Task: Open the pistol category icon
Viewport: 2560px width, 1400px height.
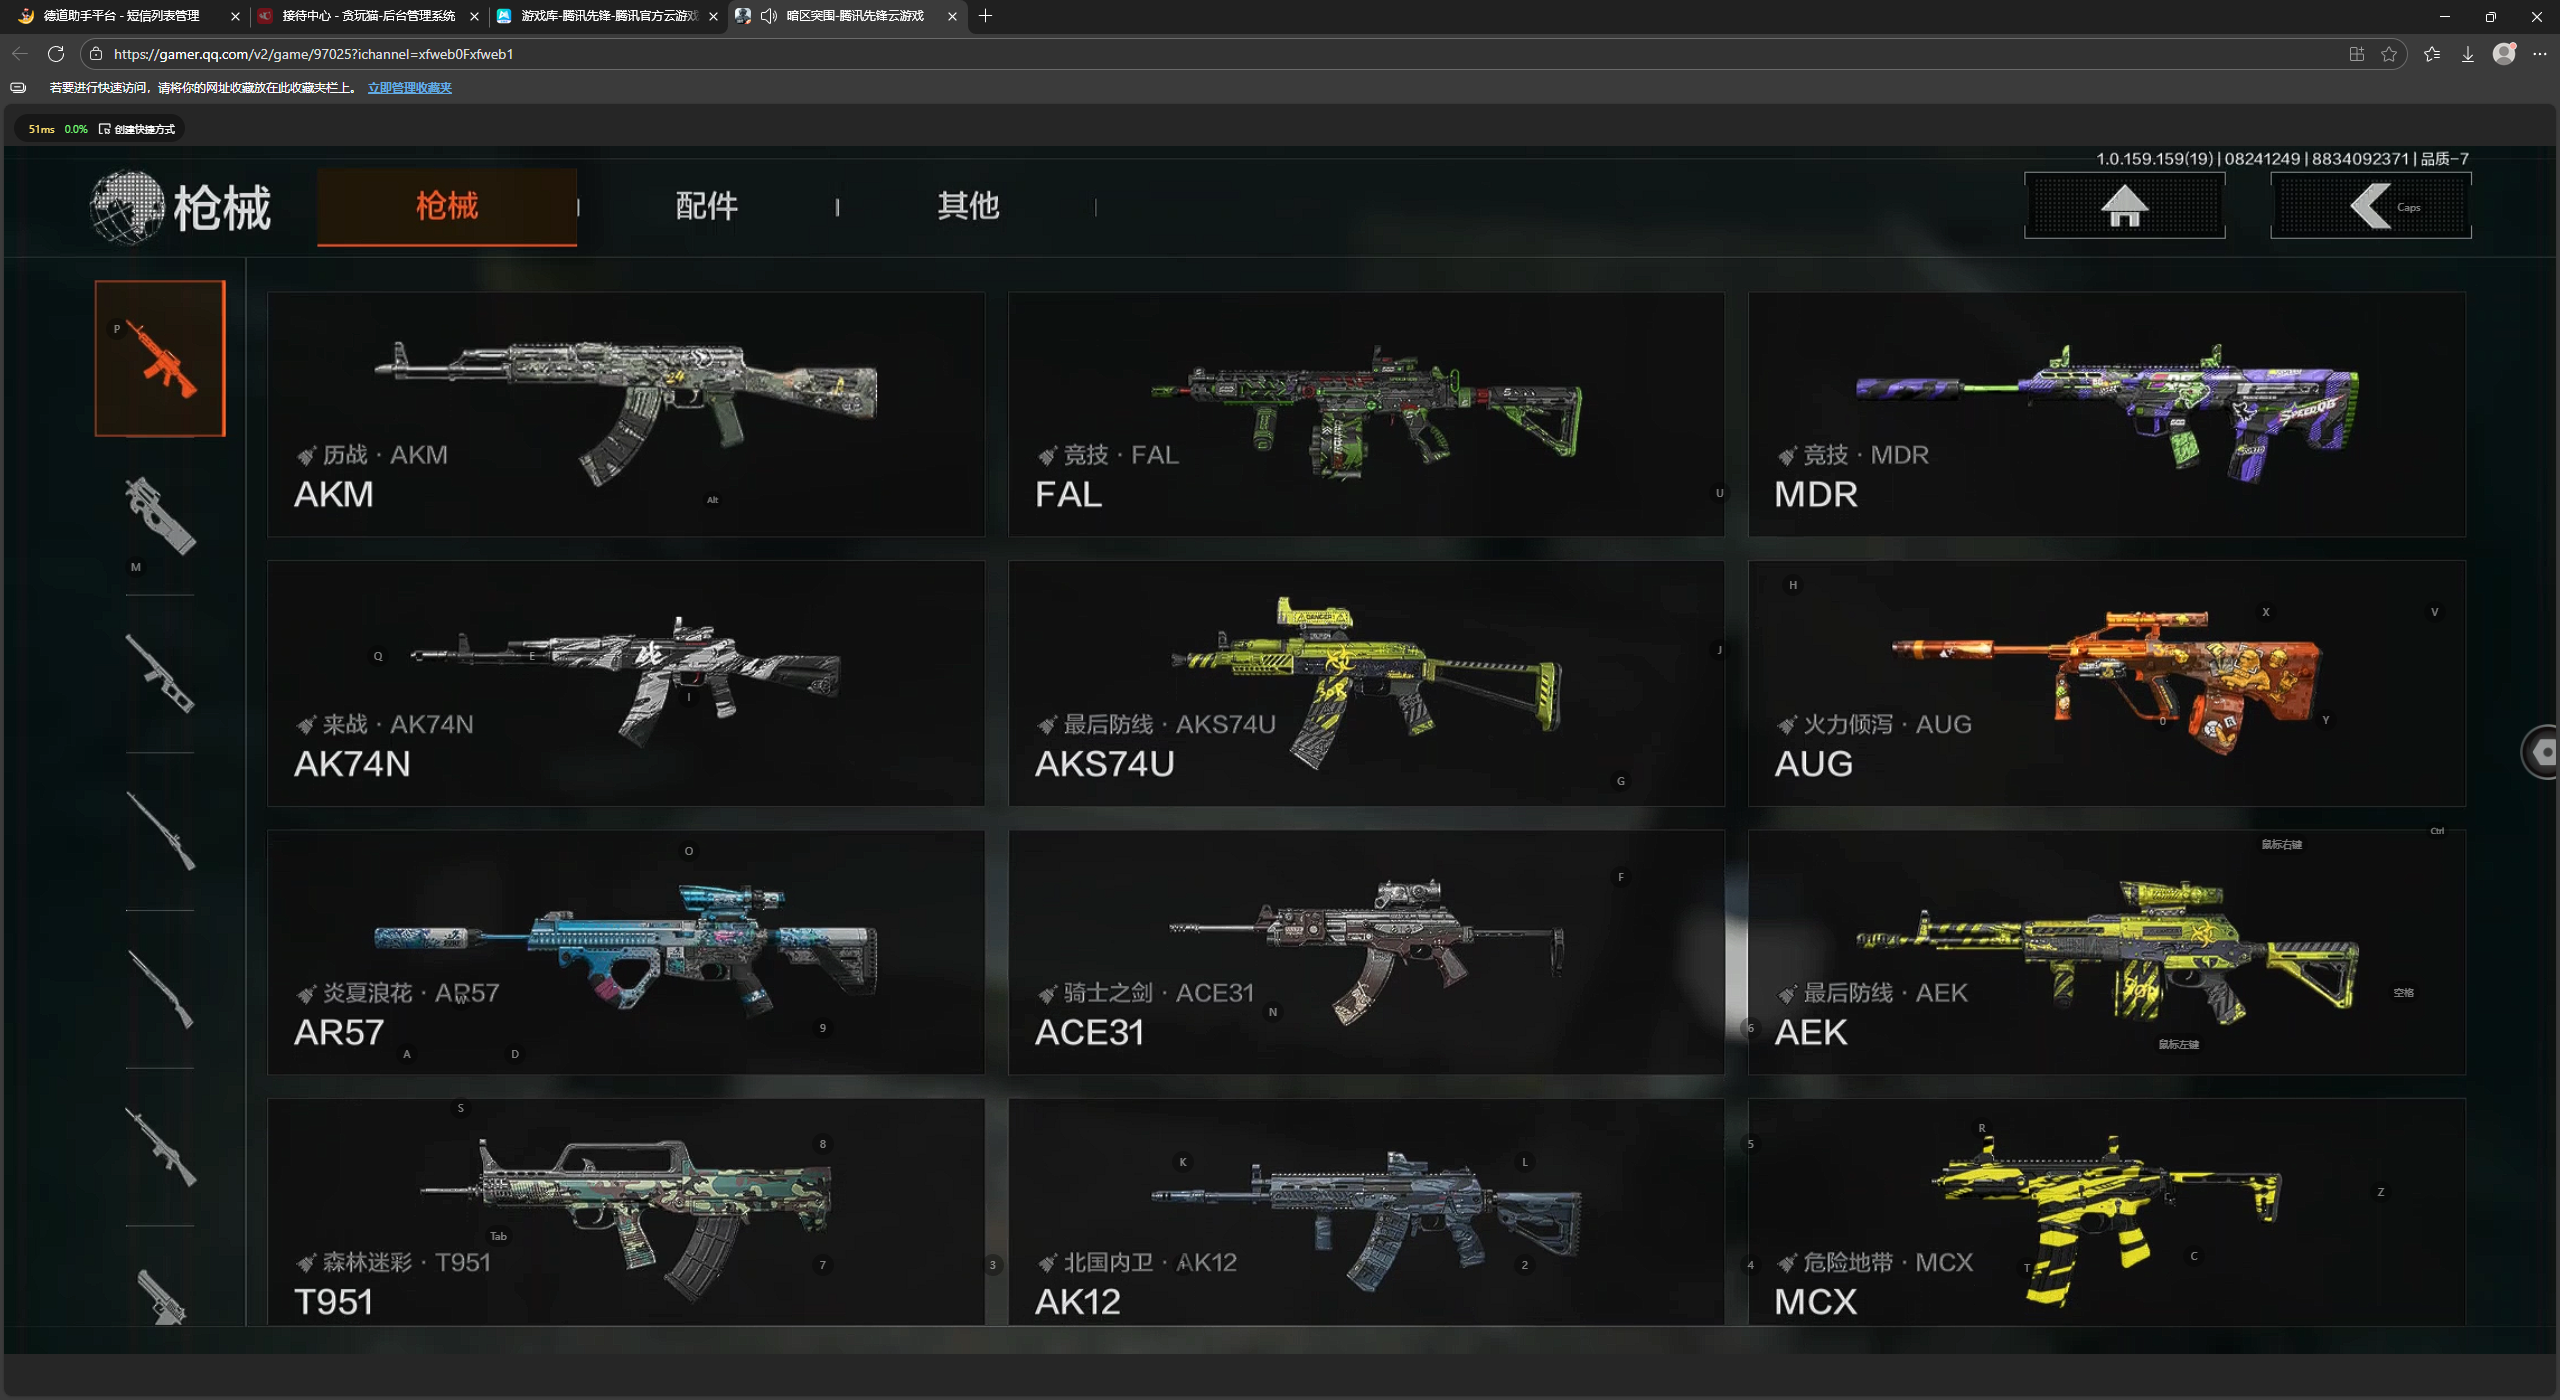Action: pyautogui.click(x=160, y=1295)
